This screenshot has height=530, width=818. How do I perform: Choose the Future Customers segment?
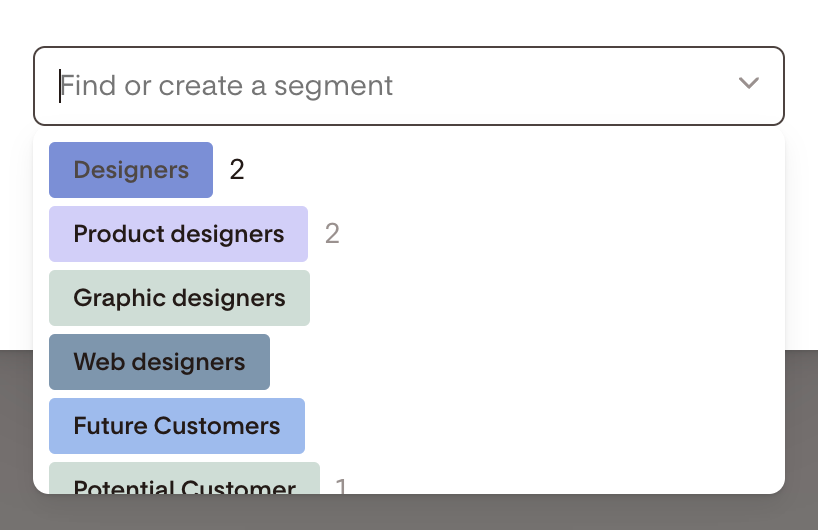point(177,426)
